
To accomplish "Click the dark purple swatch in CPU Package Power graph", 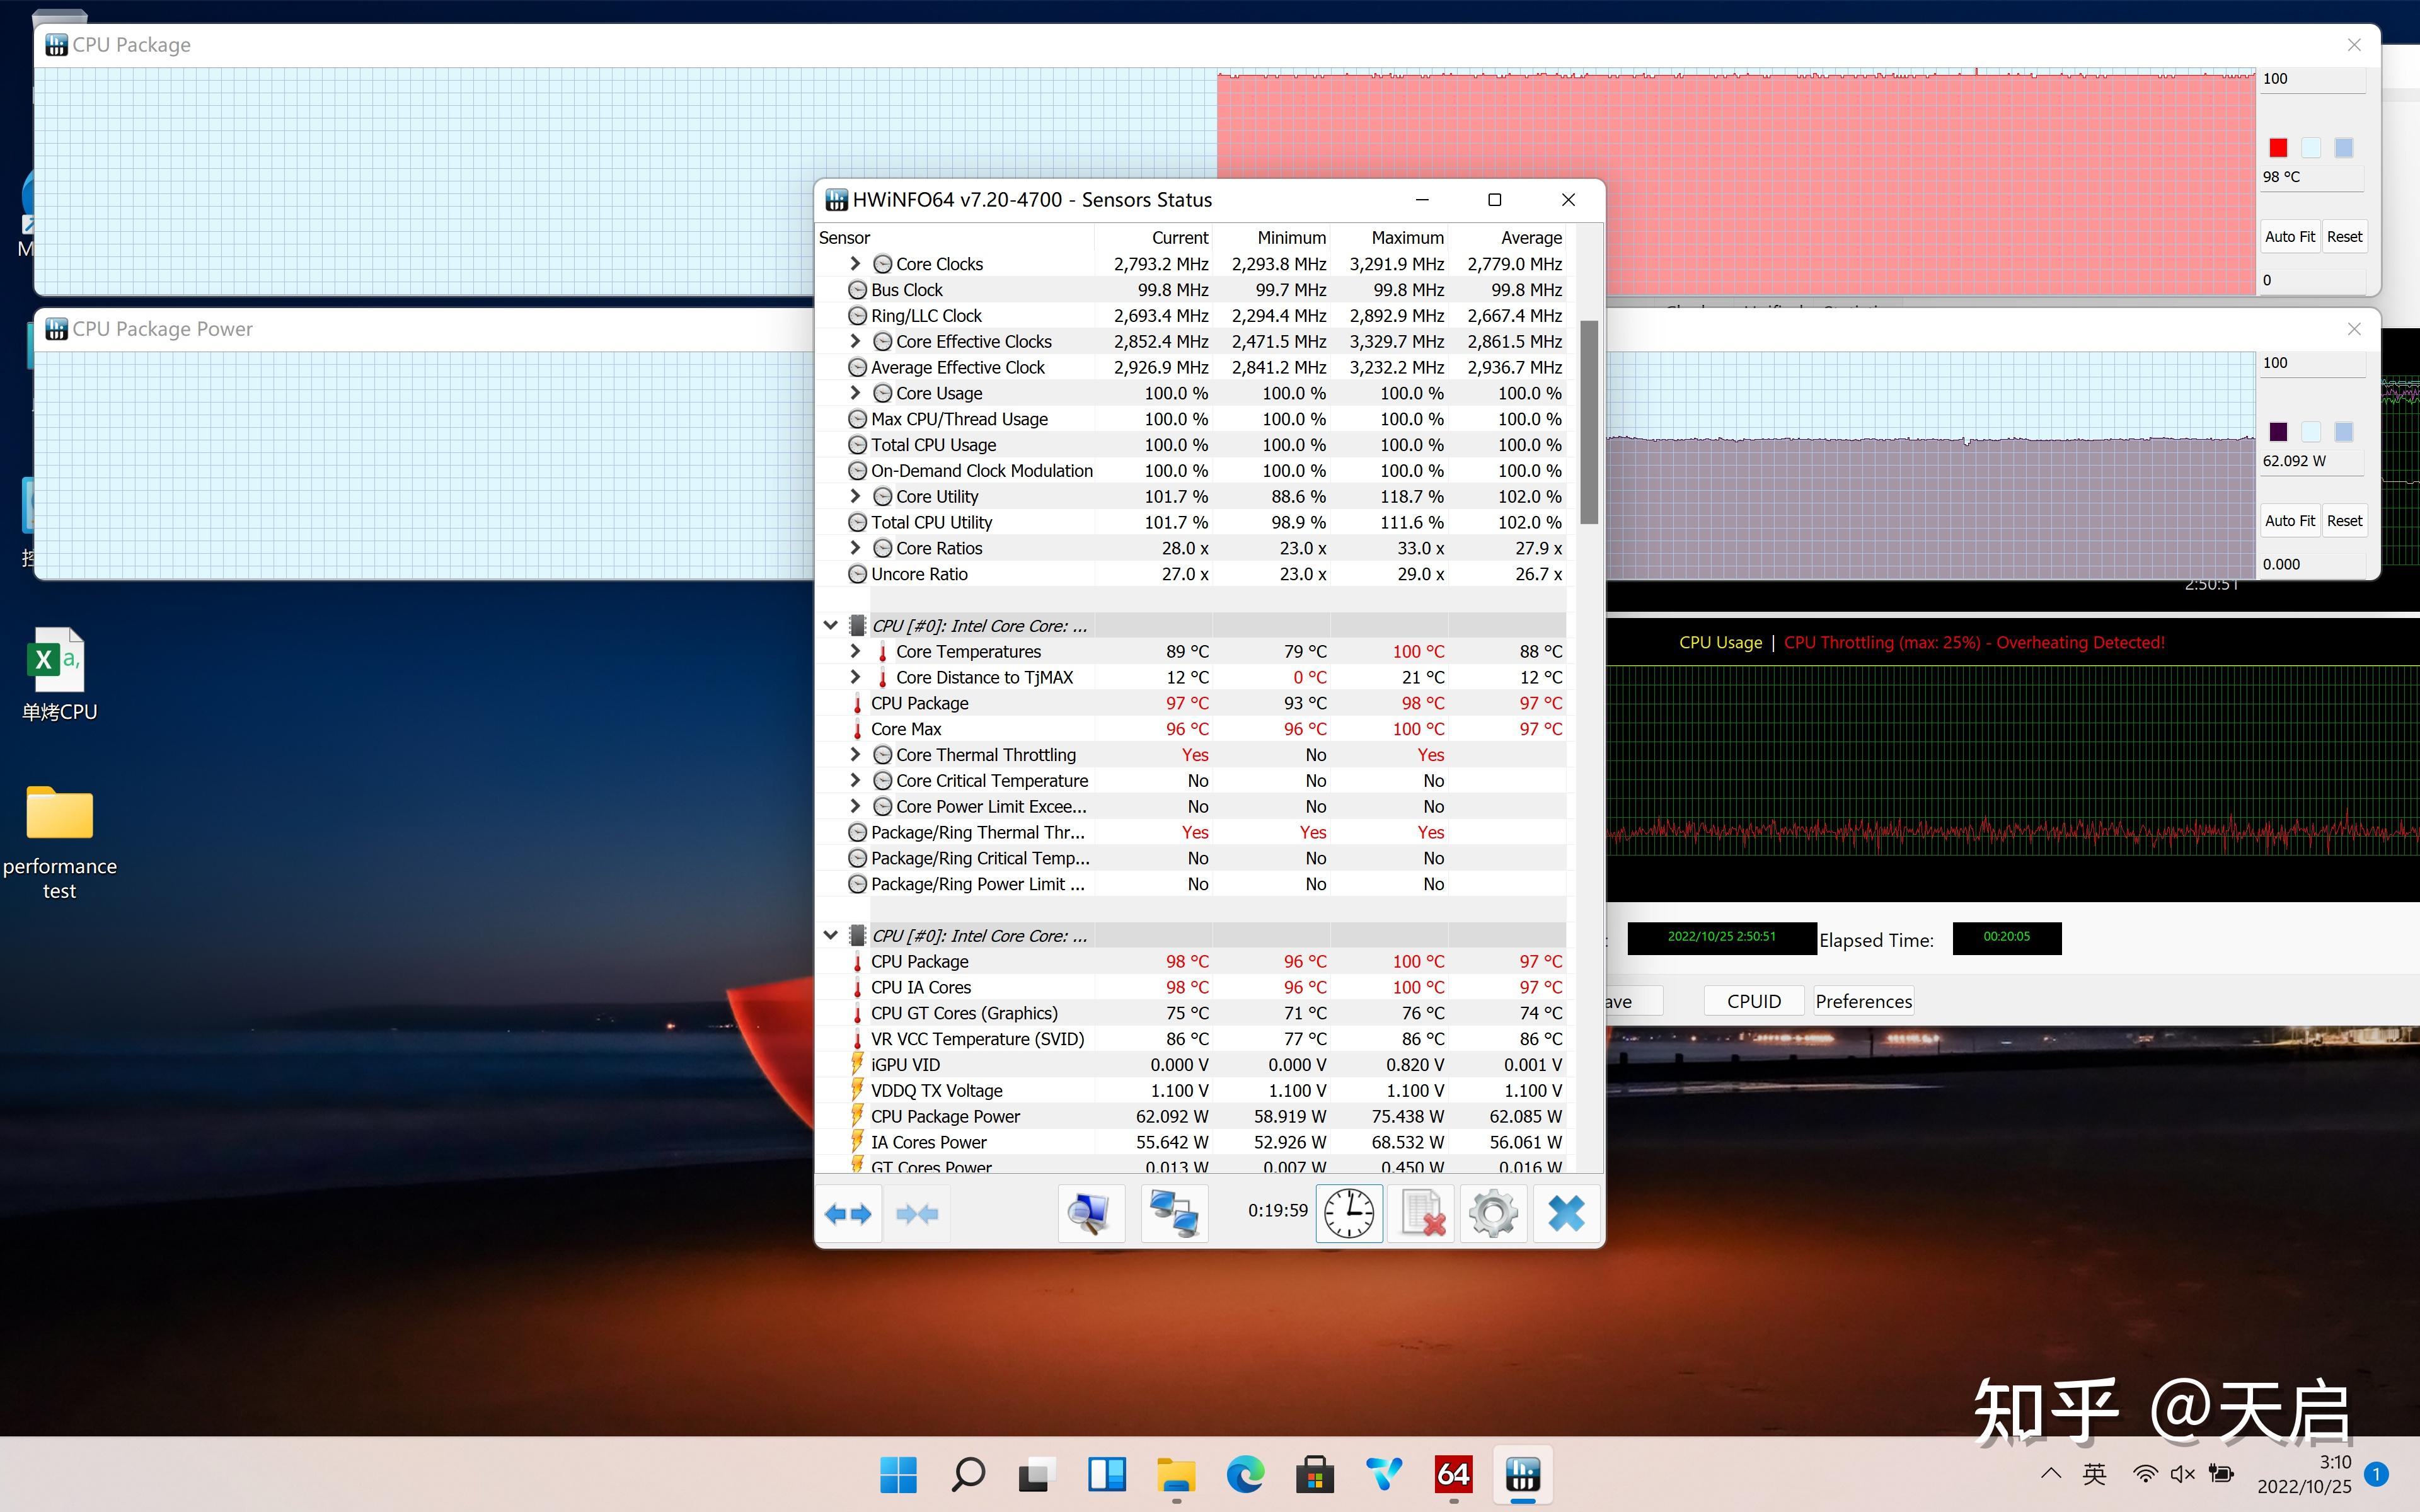I will click(2278, 432).
